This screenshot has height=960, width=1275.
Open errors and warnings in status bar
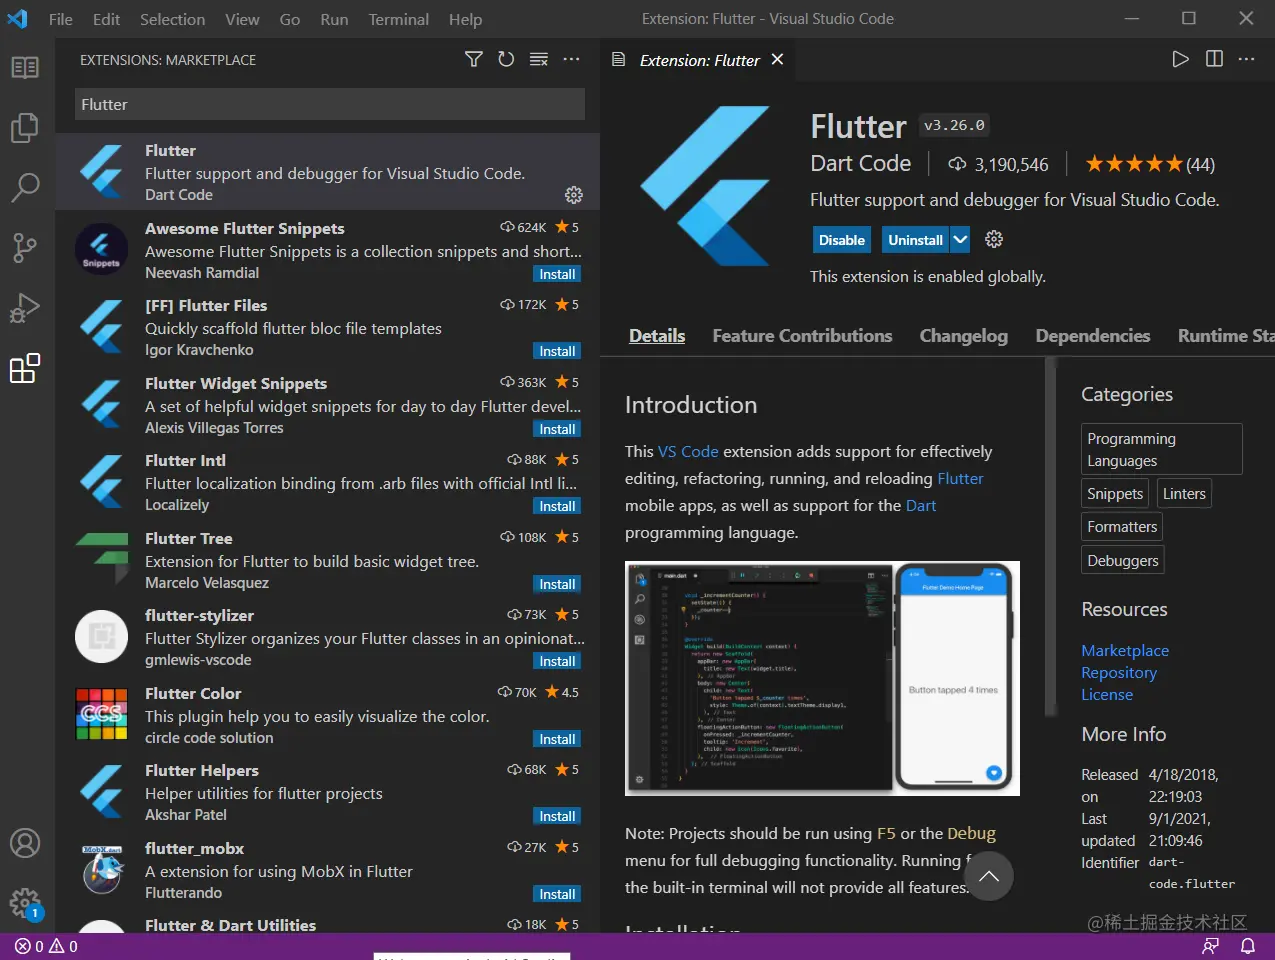46,946
